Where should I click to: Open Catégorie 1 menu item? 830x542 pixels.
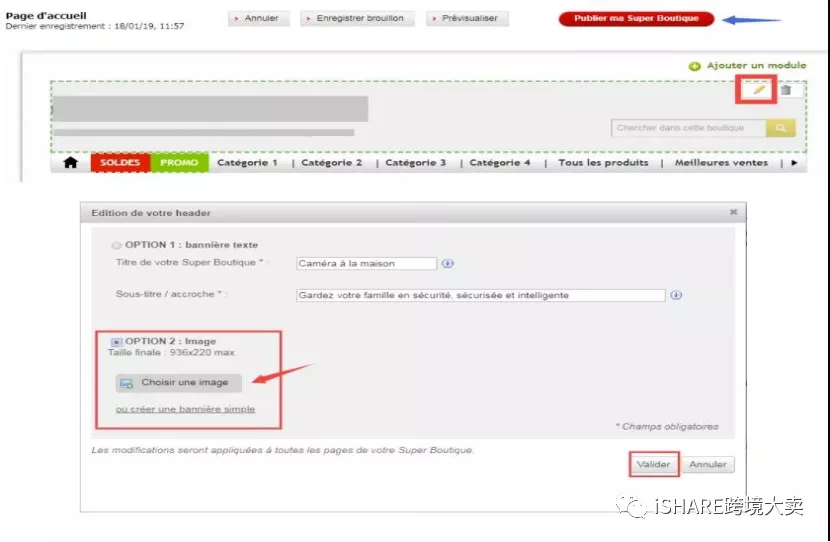247,162
